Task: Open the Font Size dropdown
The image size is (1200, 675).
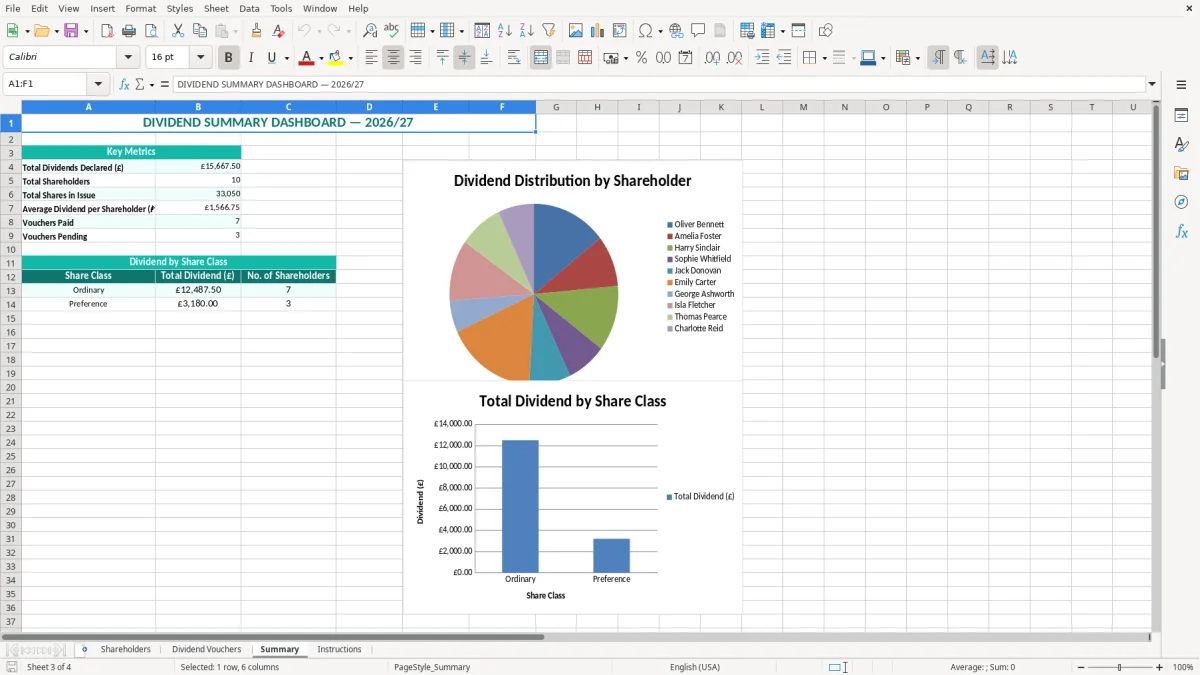Action: 201,58
